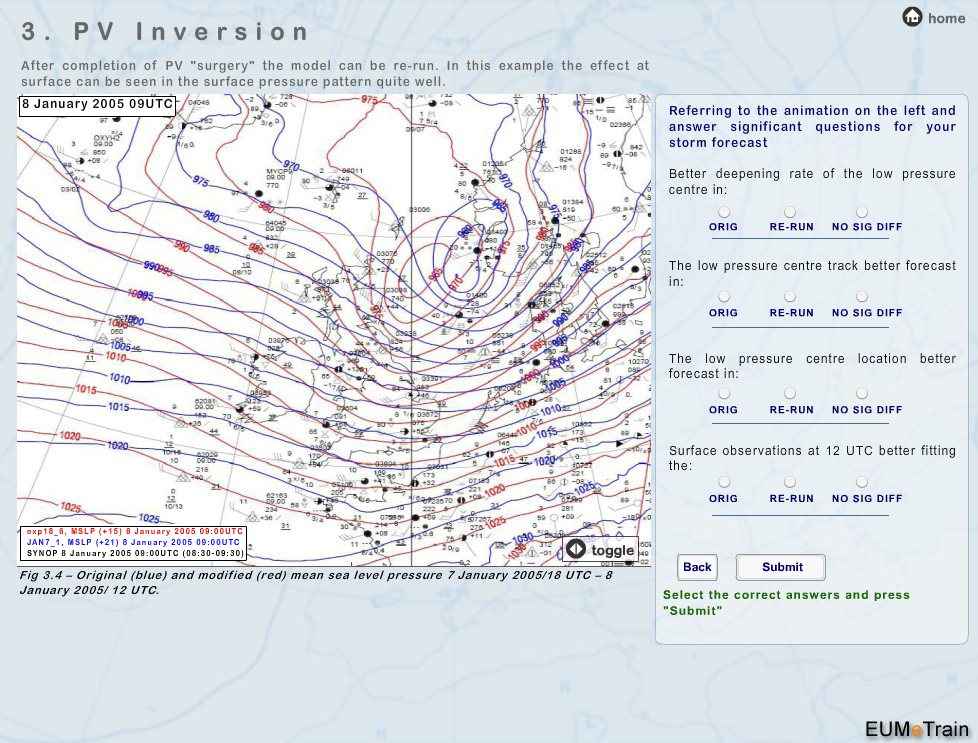Choose NO SIG DIFF for centre track

coord(862,297)
